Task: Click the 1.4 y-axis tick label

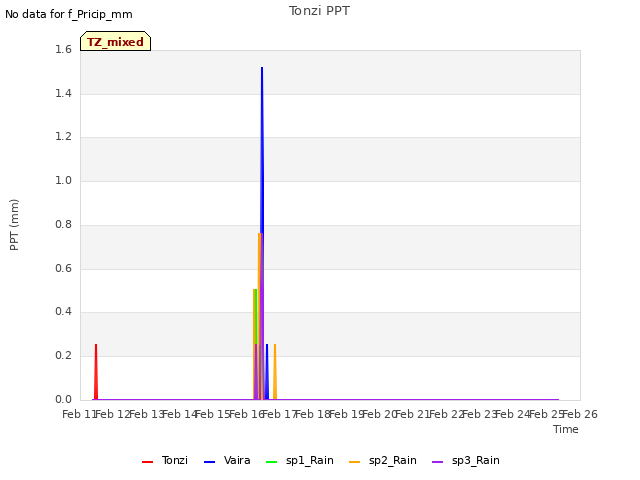Action: click(63, 94)
